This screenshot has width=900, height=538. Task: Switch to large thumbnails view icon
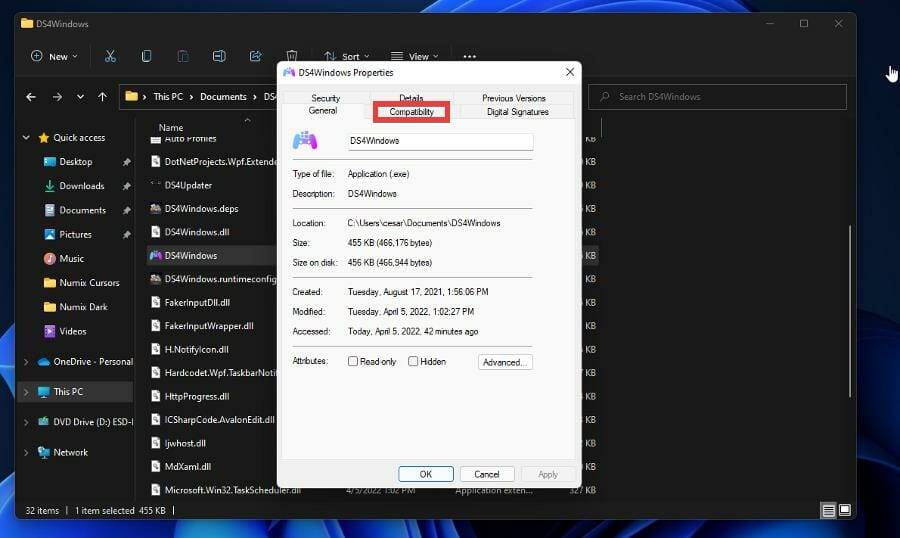(x=845, y=510)
